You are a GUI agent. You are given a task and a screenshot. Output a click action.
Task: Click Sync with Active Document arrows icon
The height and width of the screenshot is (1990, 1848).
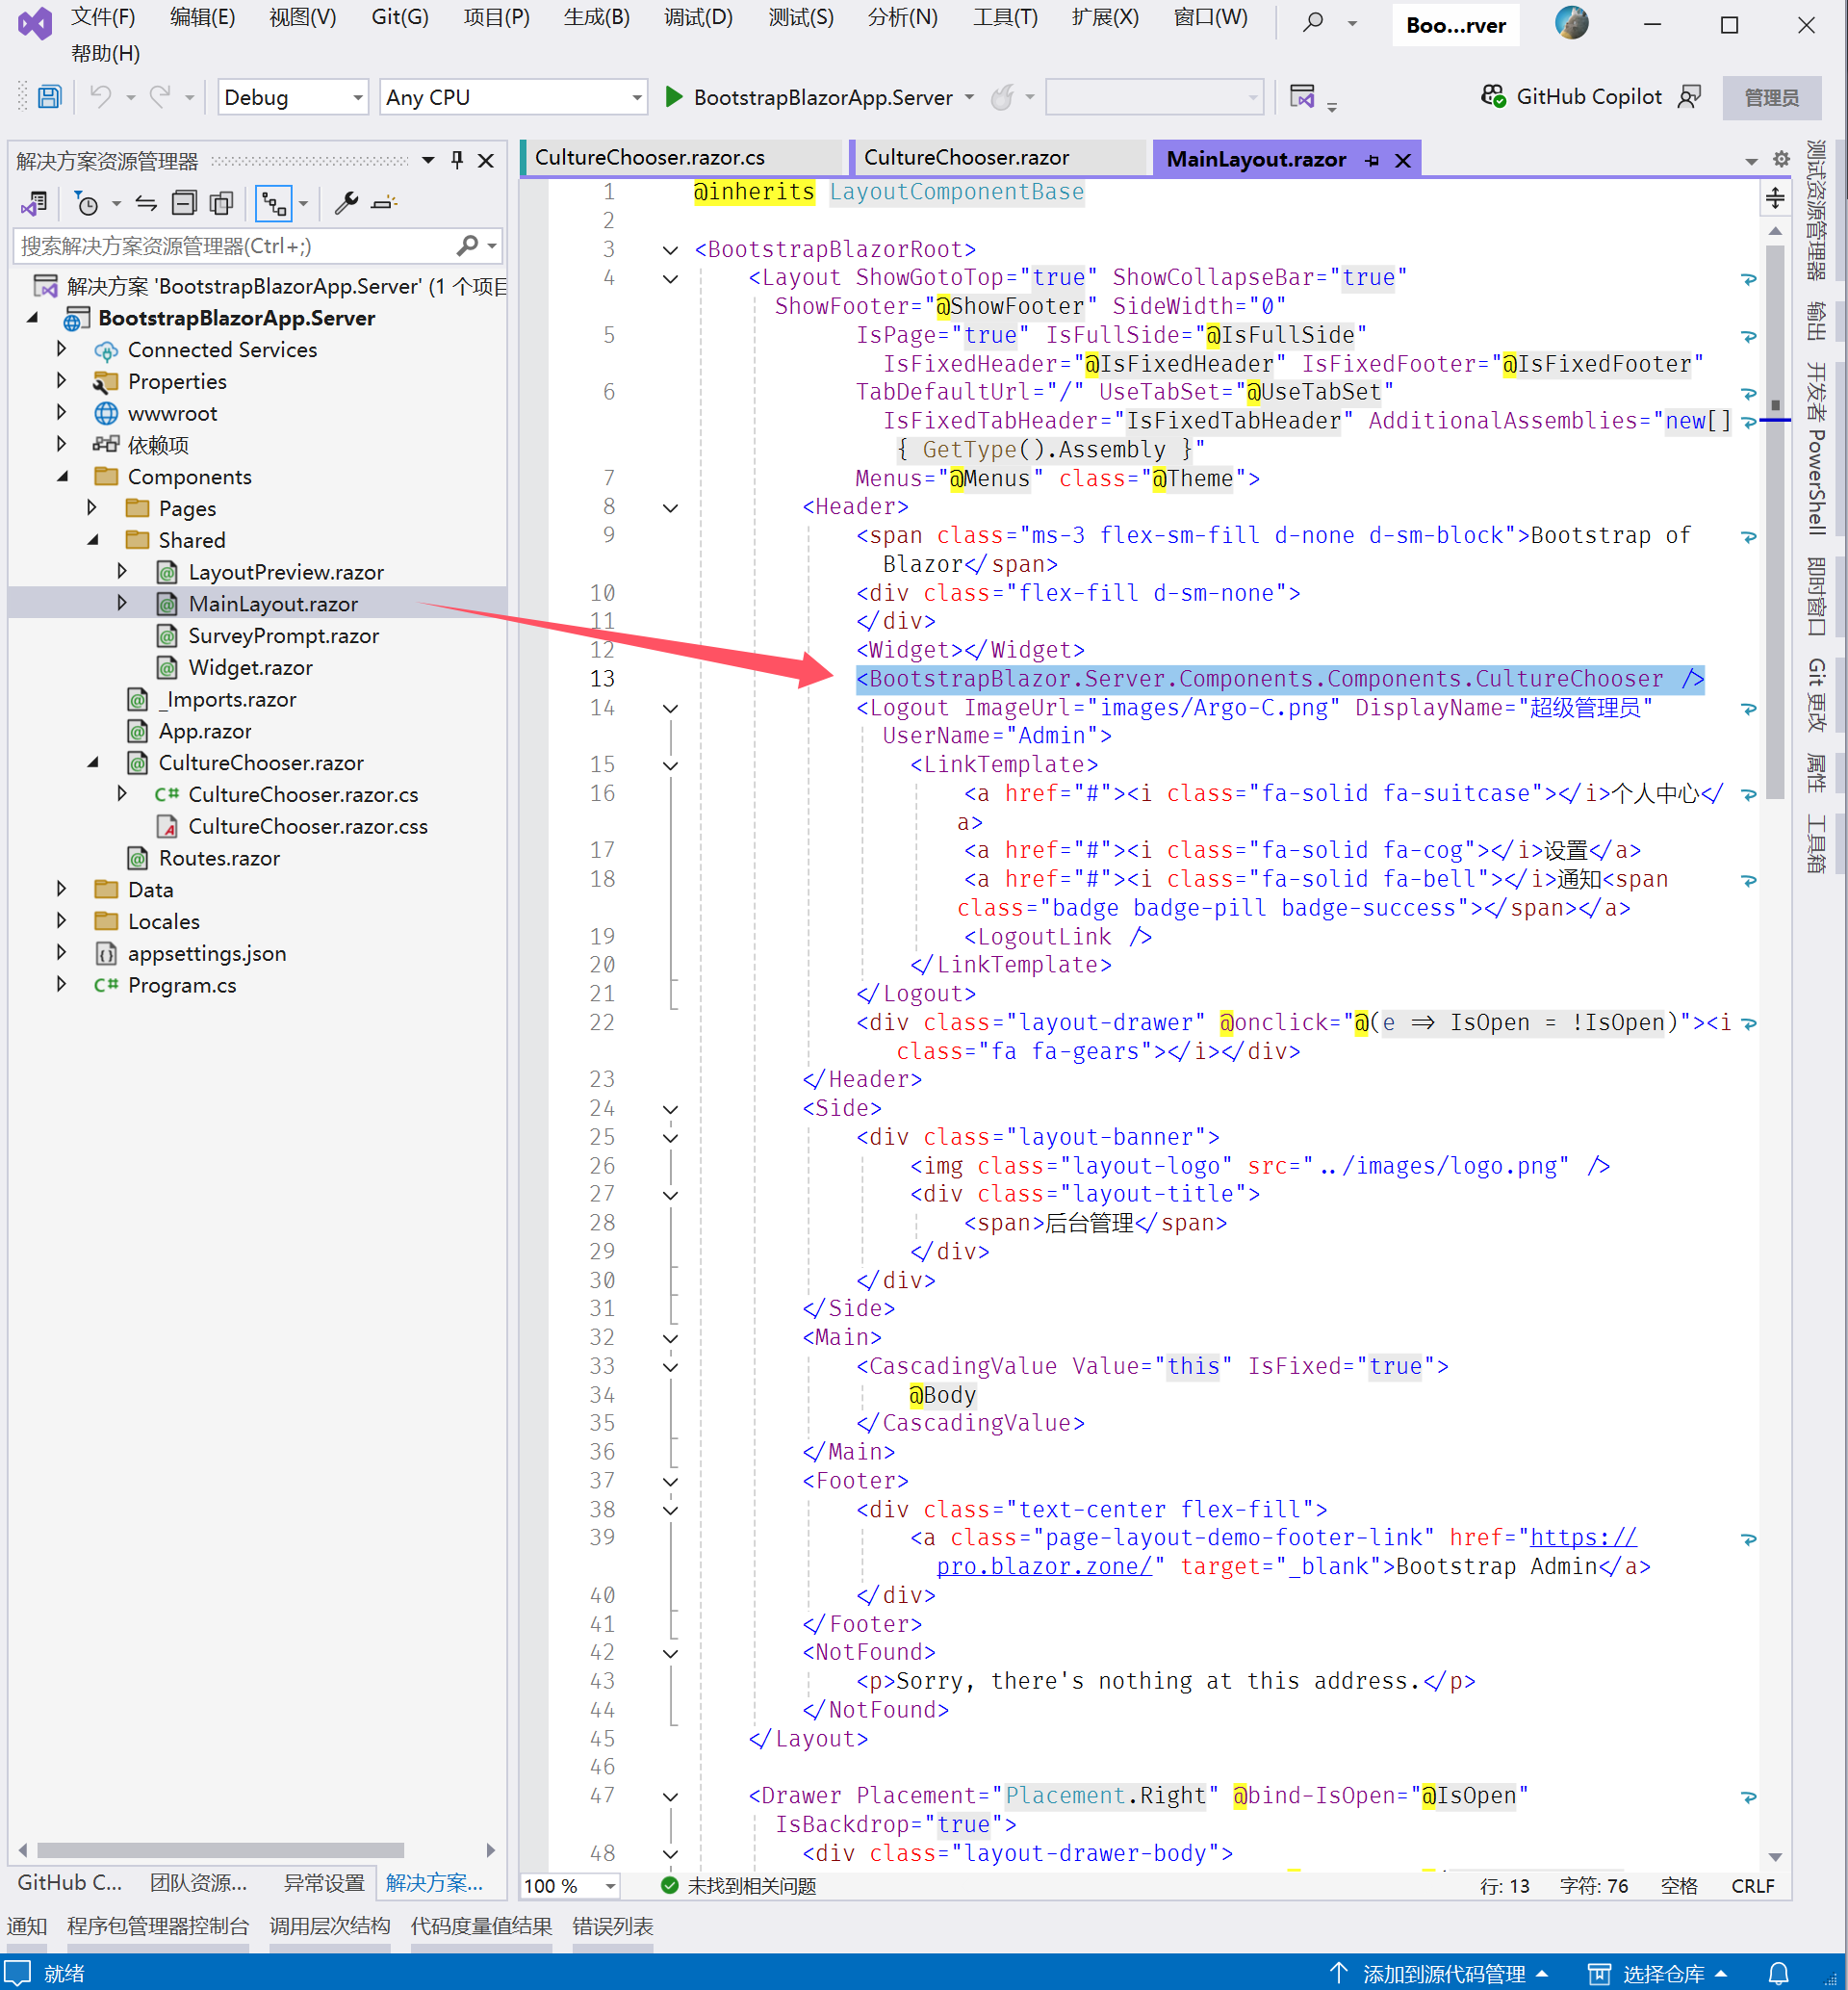coord(146,204)
